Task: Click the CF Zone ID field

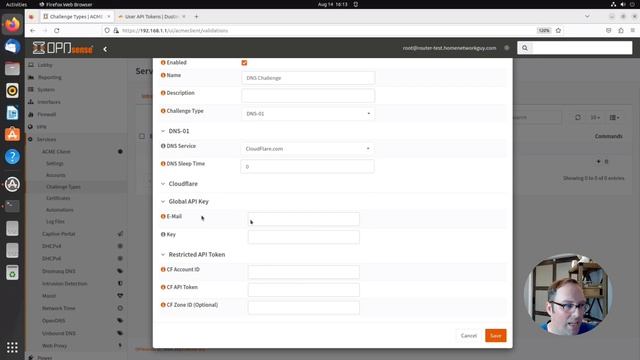Action: click(304, 308)
